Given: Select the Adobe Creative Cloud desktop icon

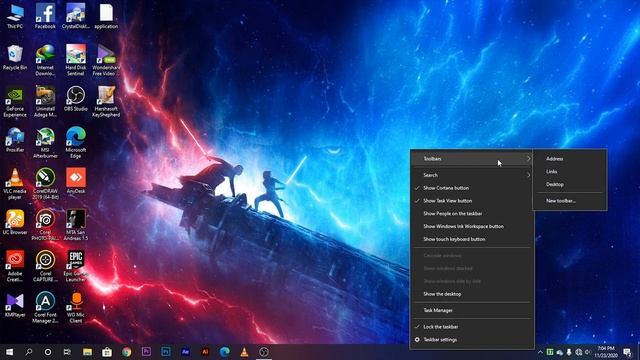Looking at the screenshot, I should click(x=15, y=267).
